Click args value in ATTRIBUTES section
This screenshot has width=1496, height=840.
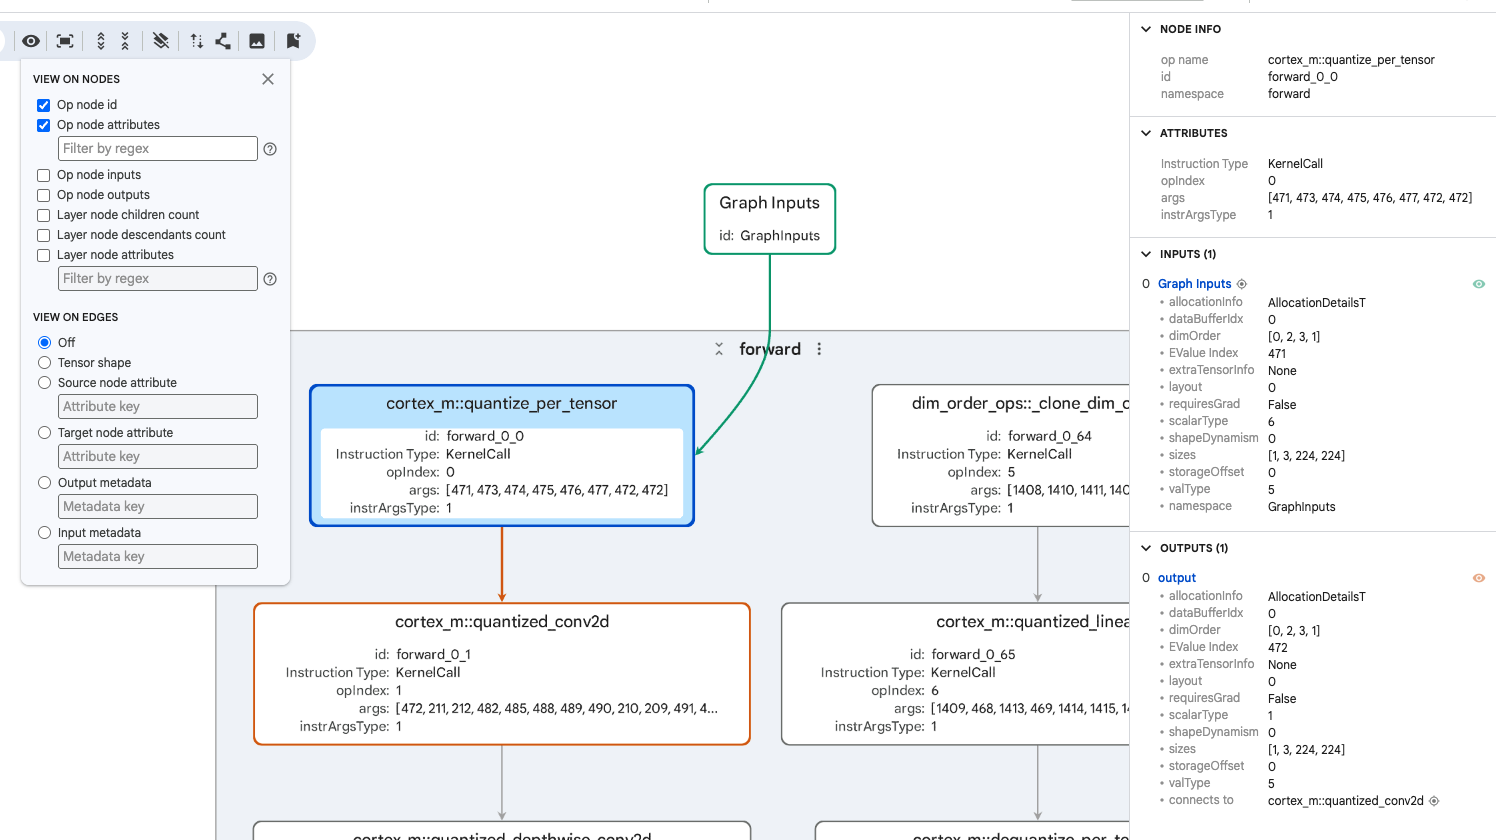pyautogui.click(x=1370, y=198)
